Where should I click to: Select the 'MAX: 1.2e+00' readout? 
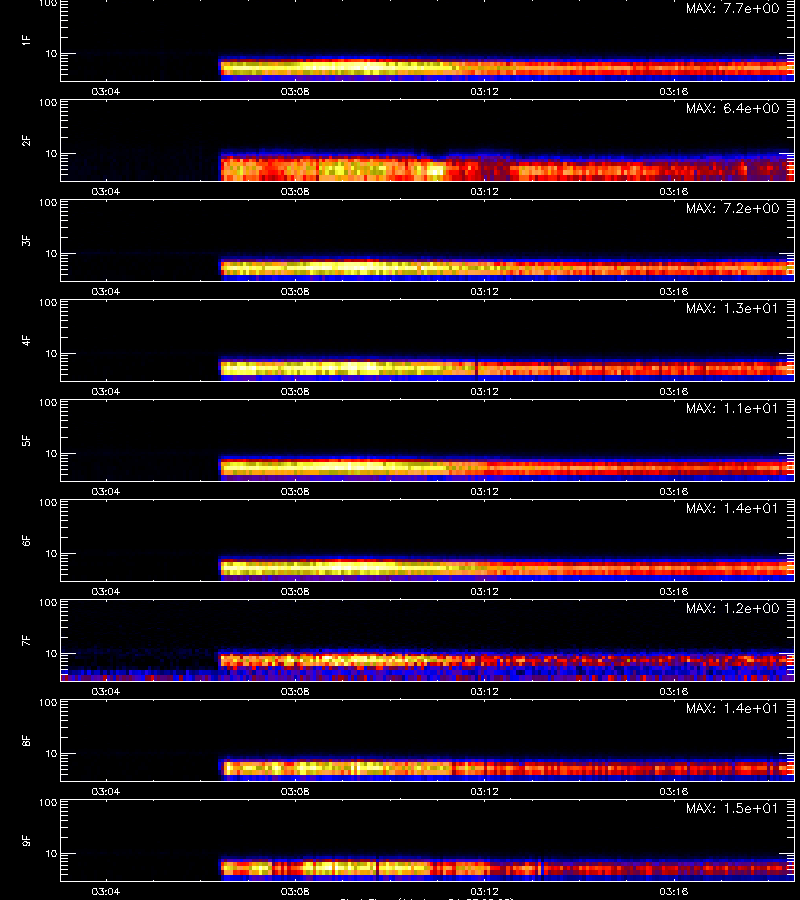[732, 608]
